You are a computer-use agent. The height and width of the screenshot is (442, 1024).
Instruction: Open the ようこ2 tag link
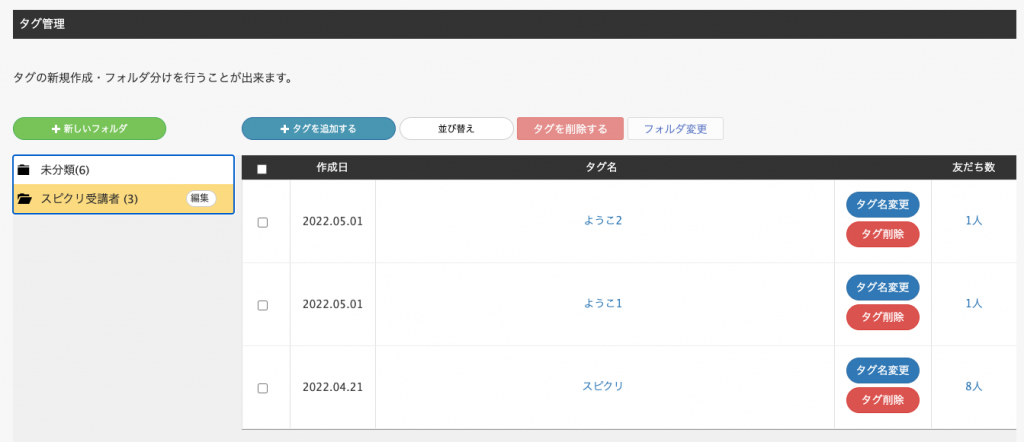coord(603,221)
